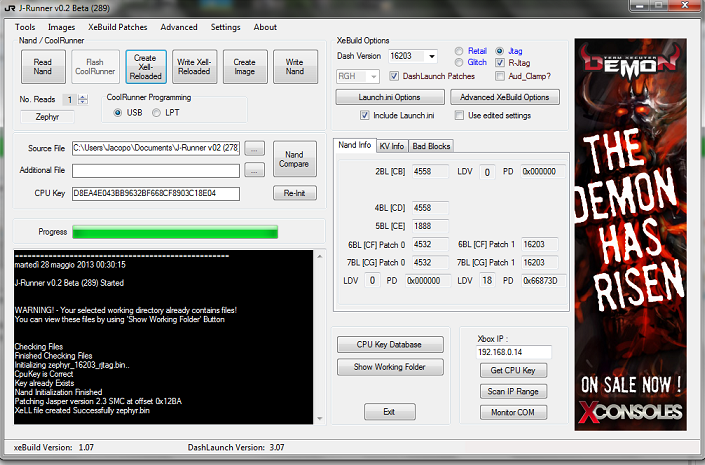Click 'XeLL file created Successfully' log line
705x465 pixels.
pyautogui.click(x=82, y=411)
